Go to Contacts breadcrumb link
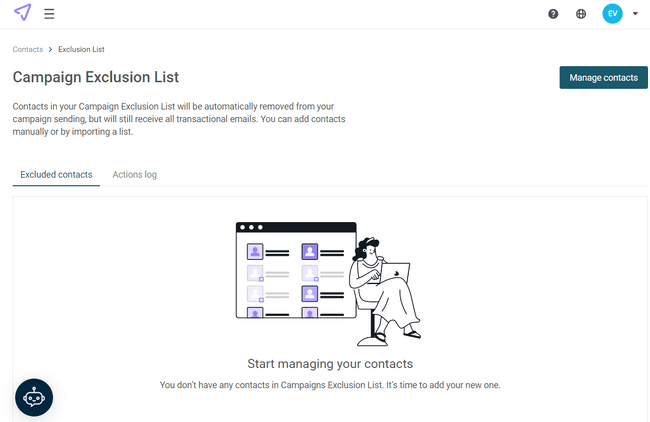The image size is (650, 422). pyautogui.click(x=28, y=49)
